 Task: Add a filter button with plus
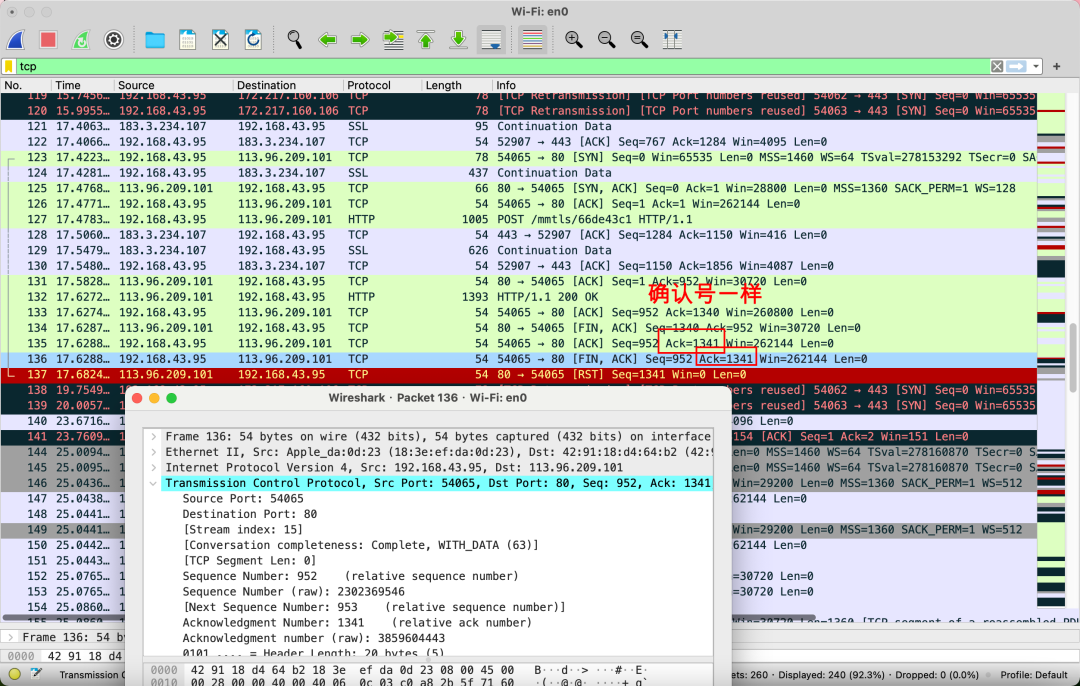[x=1057, y=66]
